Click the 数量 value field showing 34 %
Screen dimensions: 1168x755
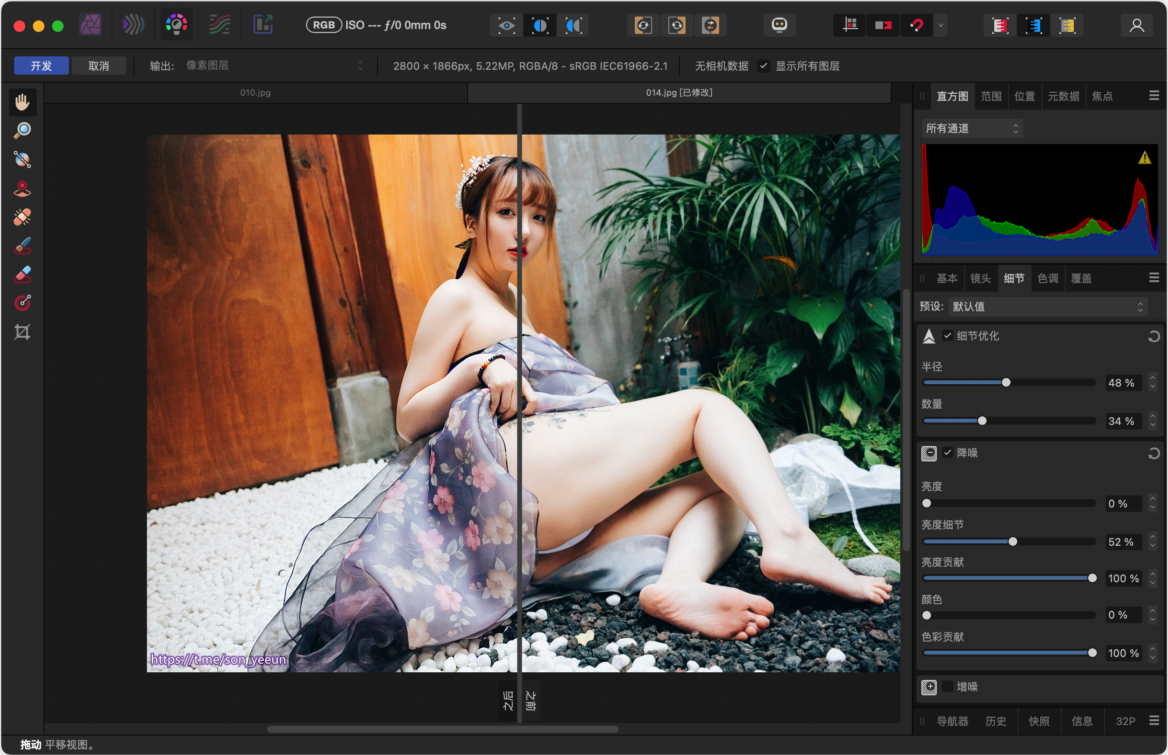pos(1121,421)
